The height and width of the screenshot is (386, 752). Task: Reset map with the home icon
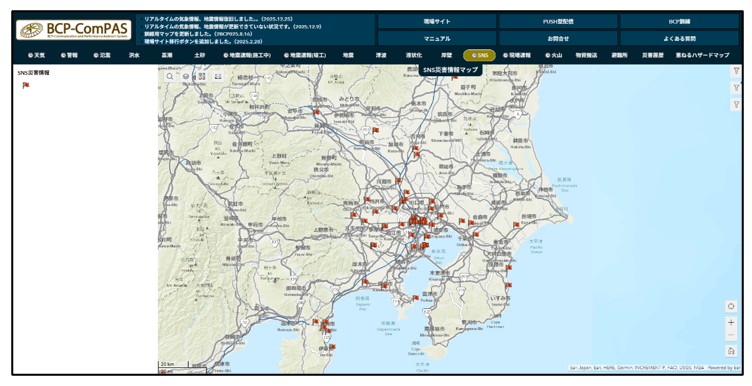(731, 351)
